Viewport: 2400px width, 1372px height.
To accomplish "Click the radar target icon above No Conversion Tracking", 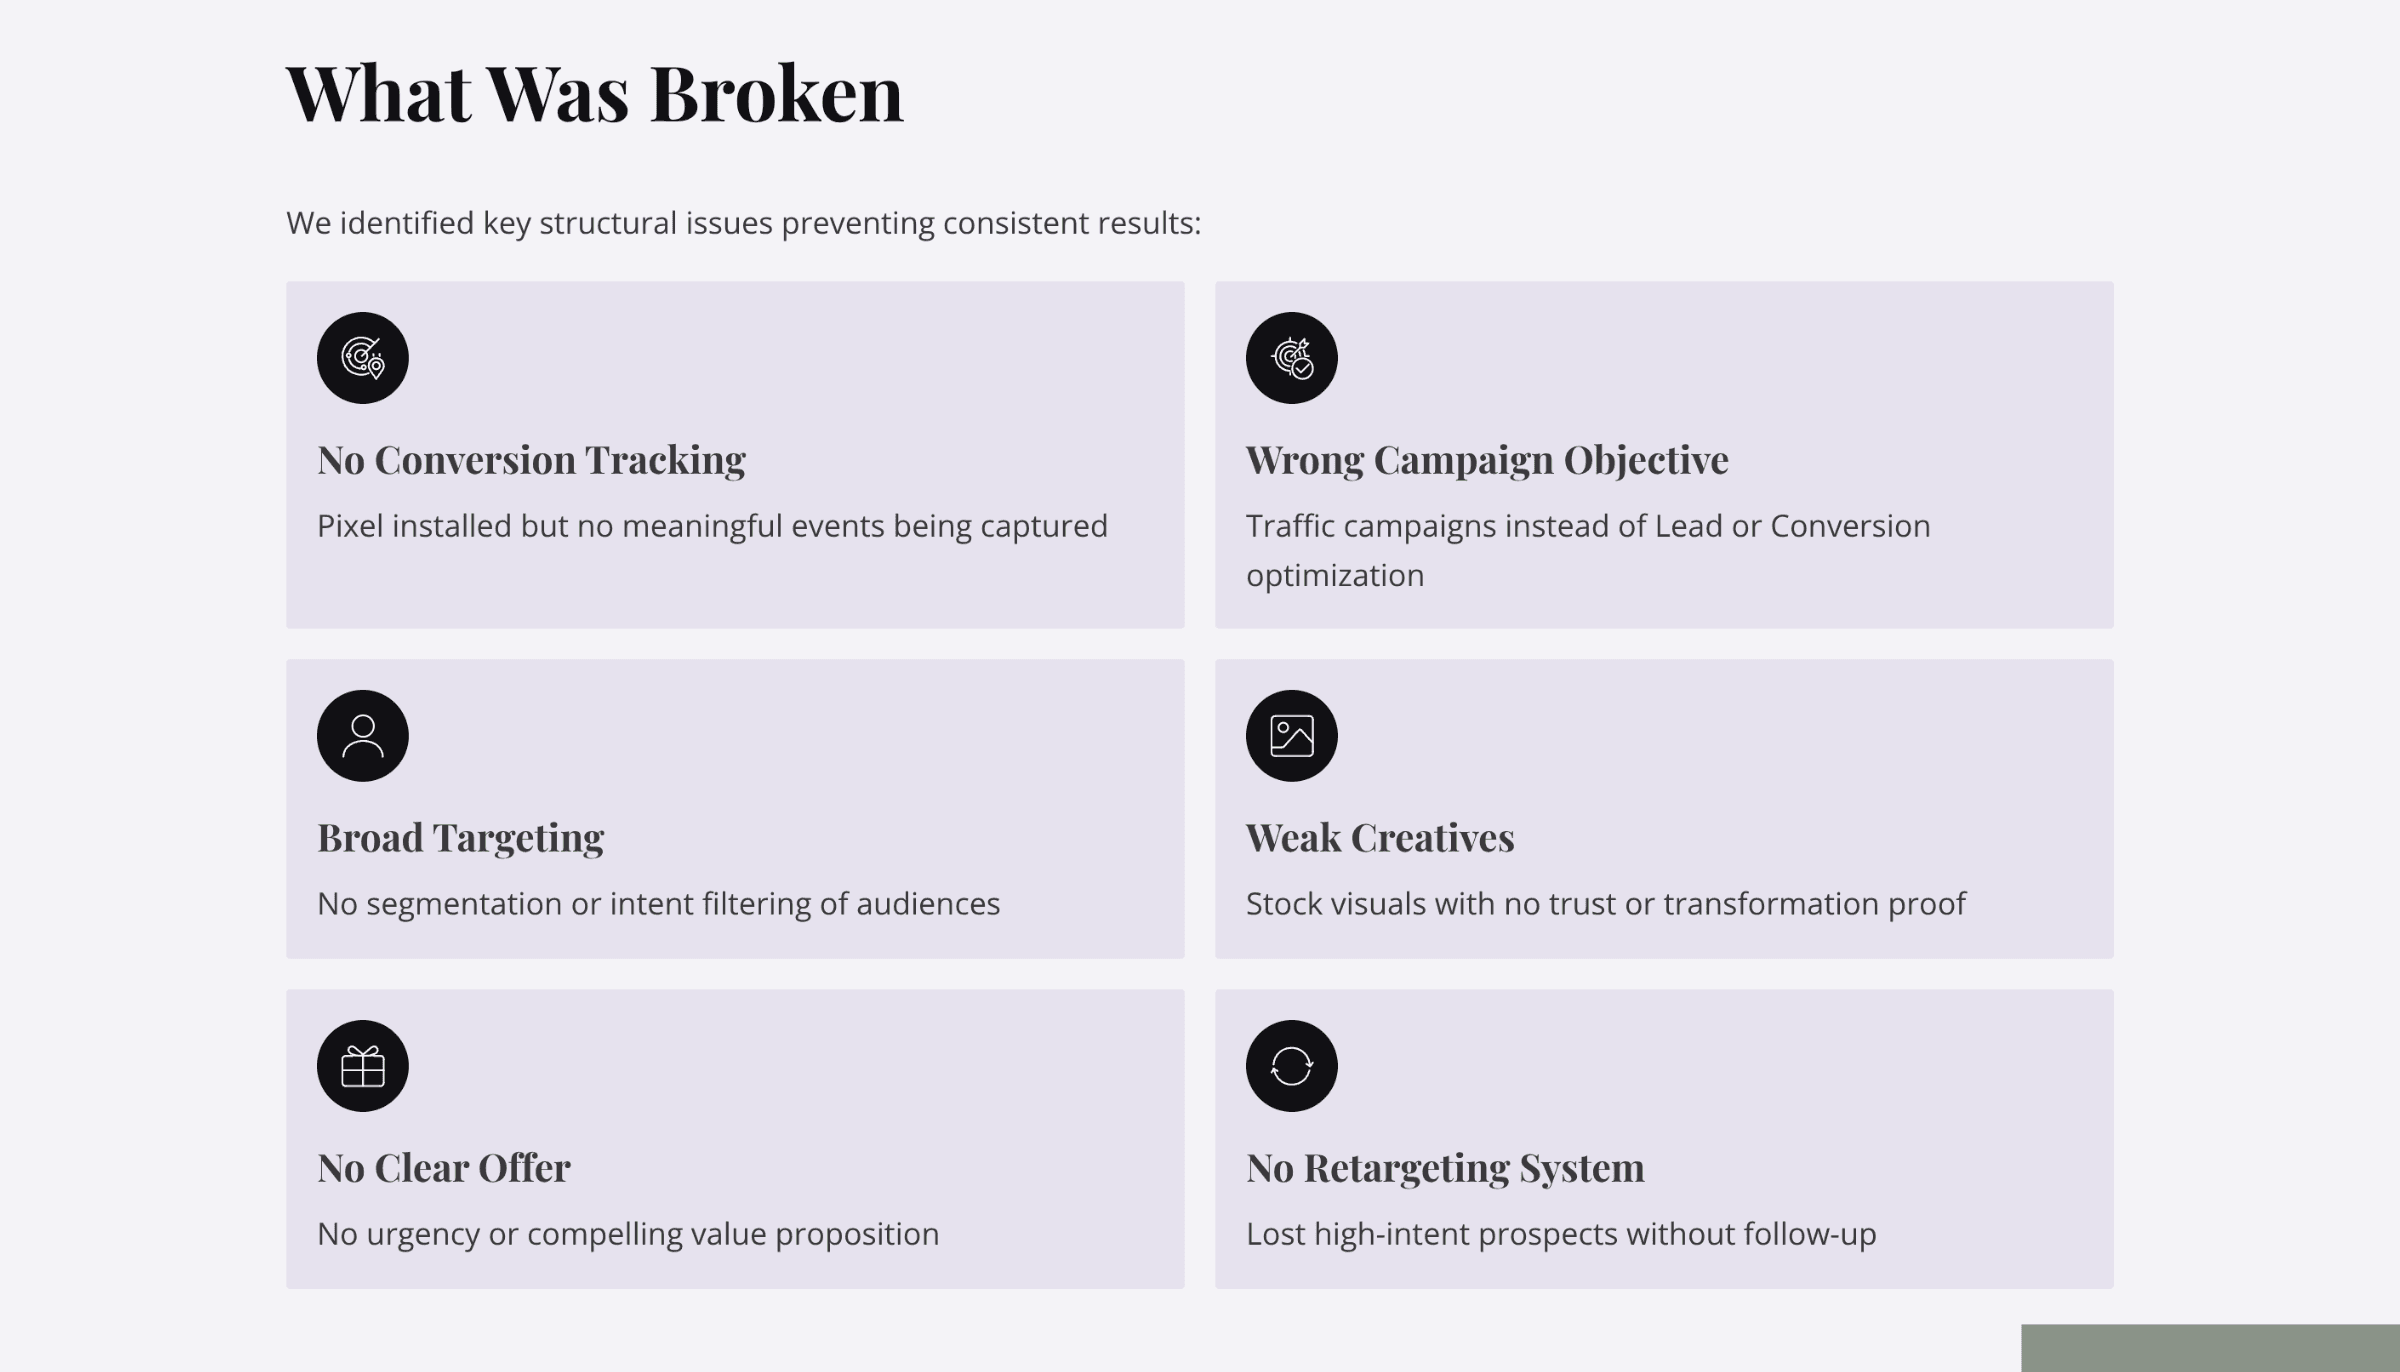I will [362, 358].
